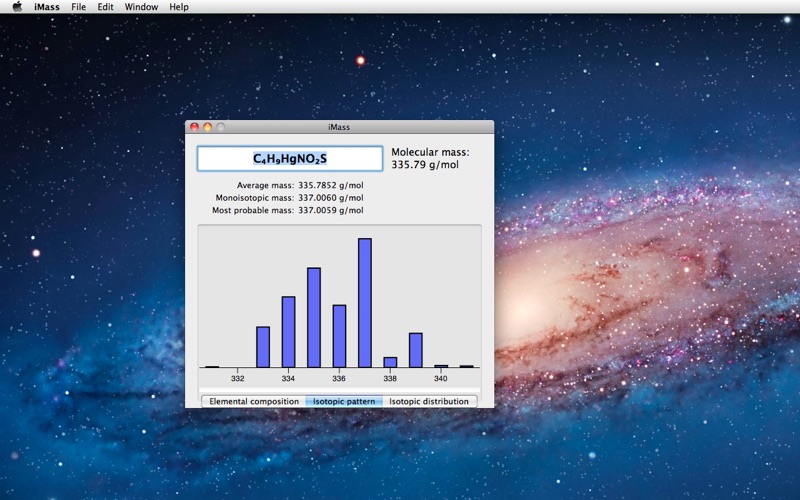Click the short bar at mass 338
800x500 pixels.
(390, 362)
